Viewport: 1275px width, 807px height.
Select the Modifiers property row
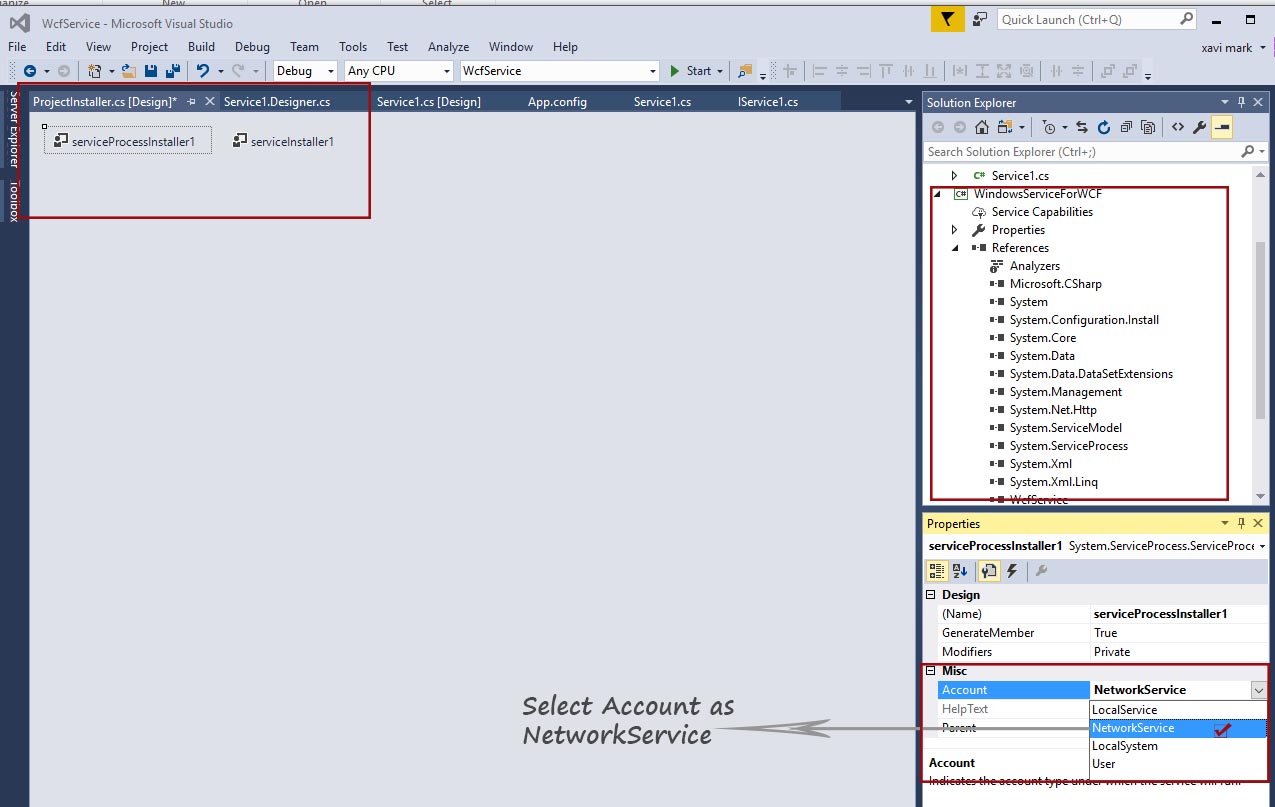[x=1097, y=652]
